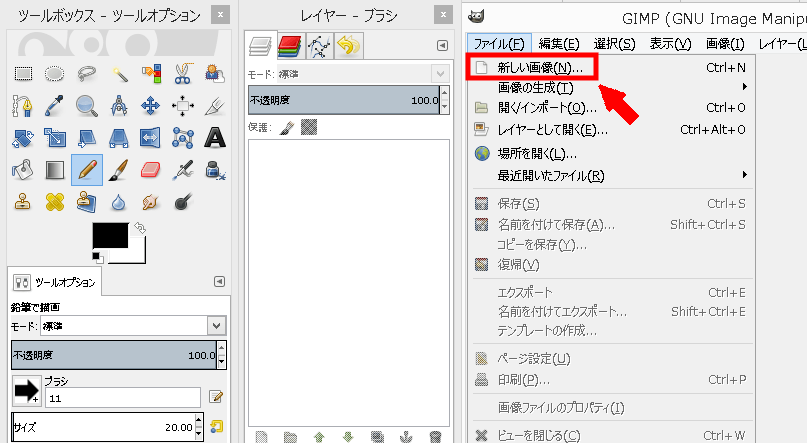
Task: Open the 選択(S) menu
Action: coord(614,44)
